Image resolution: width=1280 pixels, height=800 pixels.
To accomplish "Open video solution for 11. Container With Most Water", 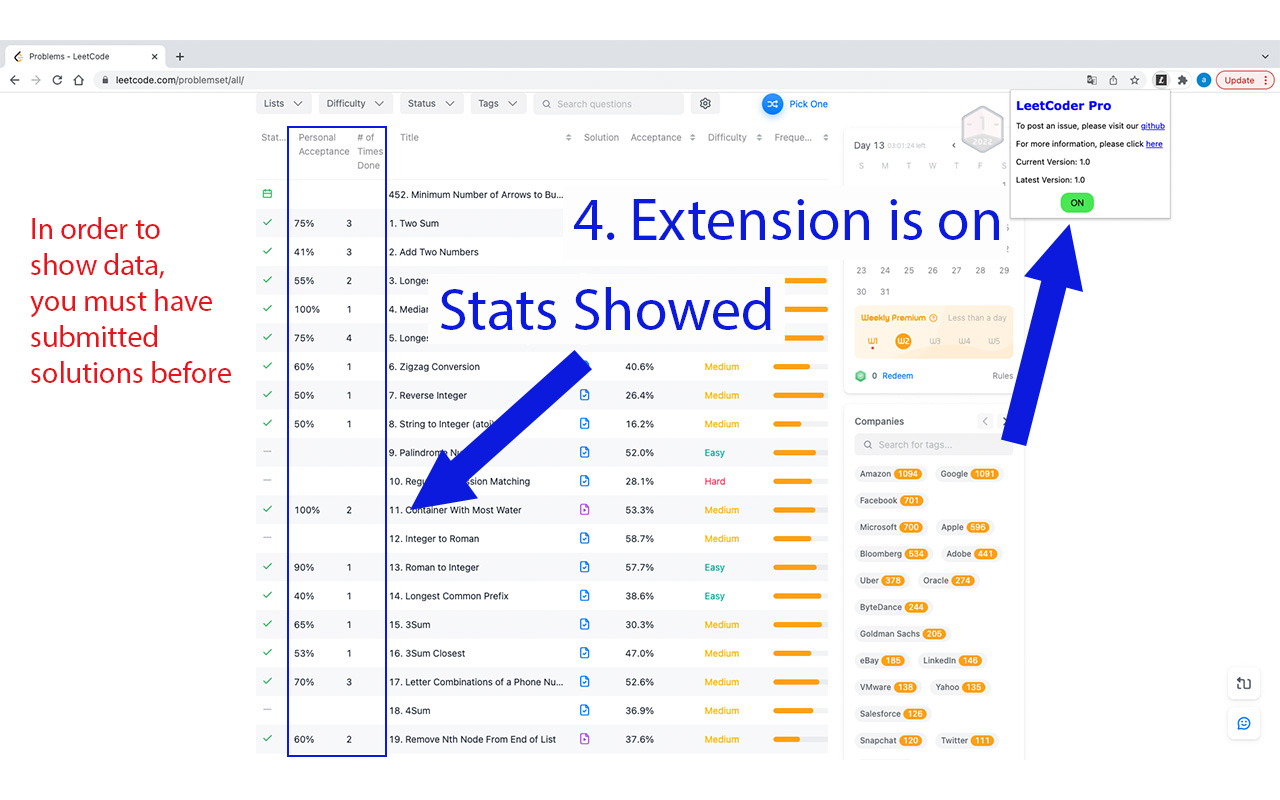I will [x=585, y=510].
